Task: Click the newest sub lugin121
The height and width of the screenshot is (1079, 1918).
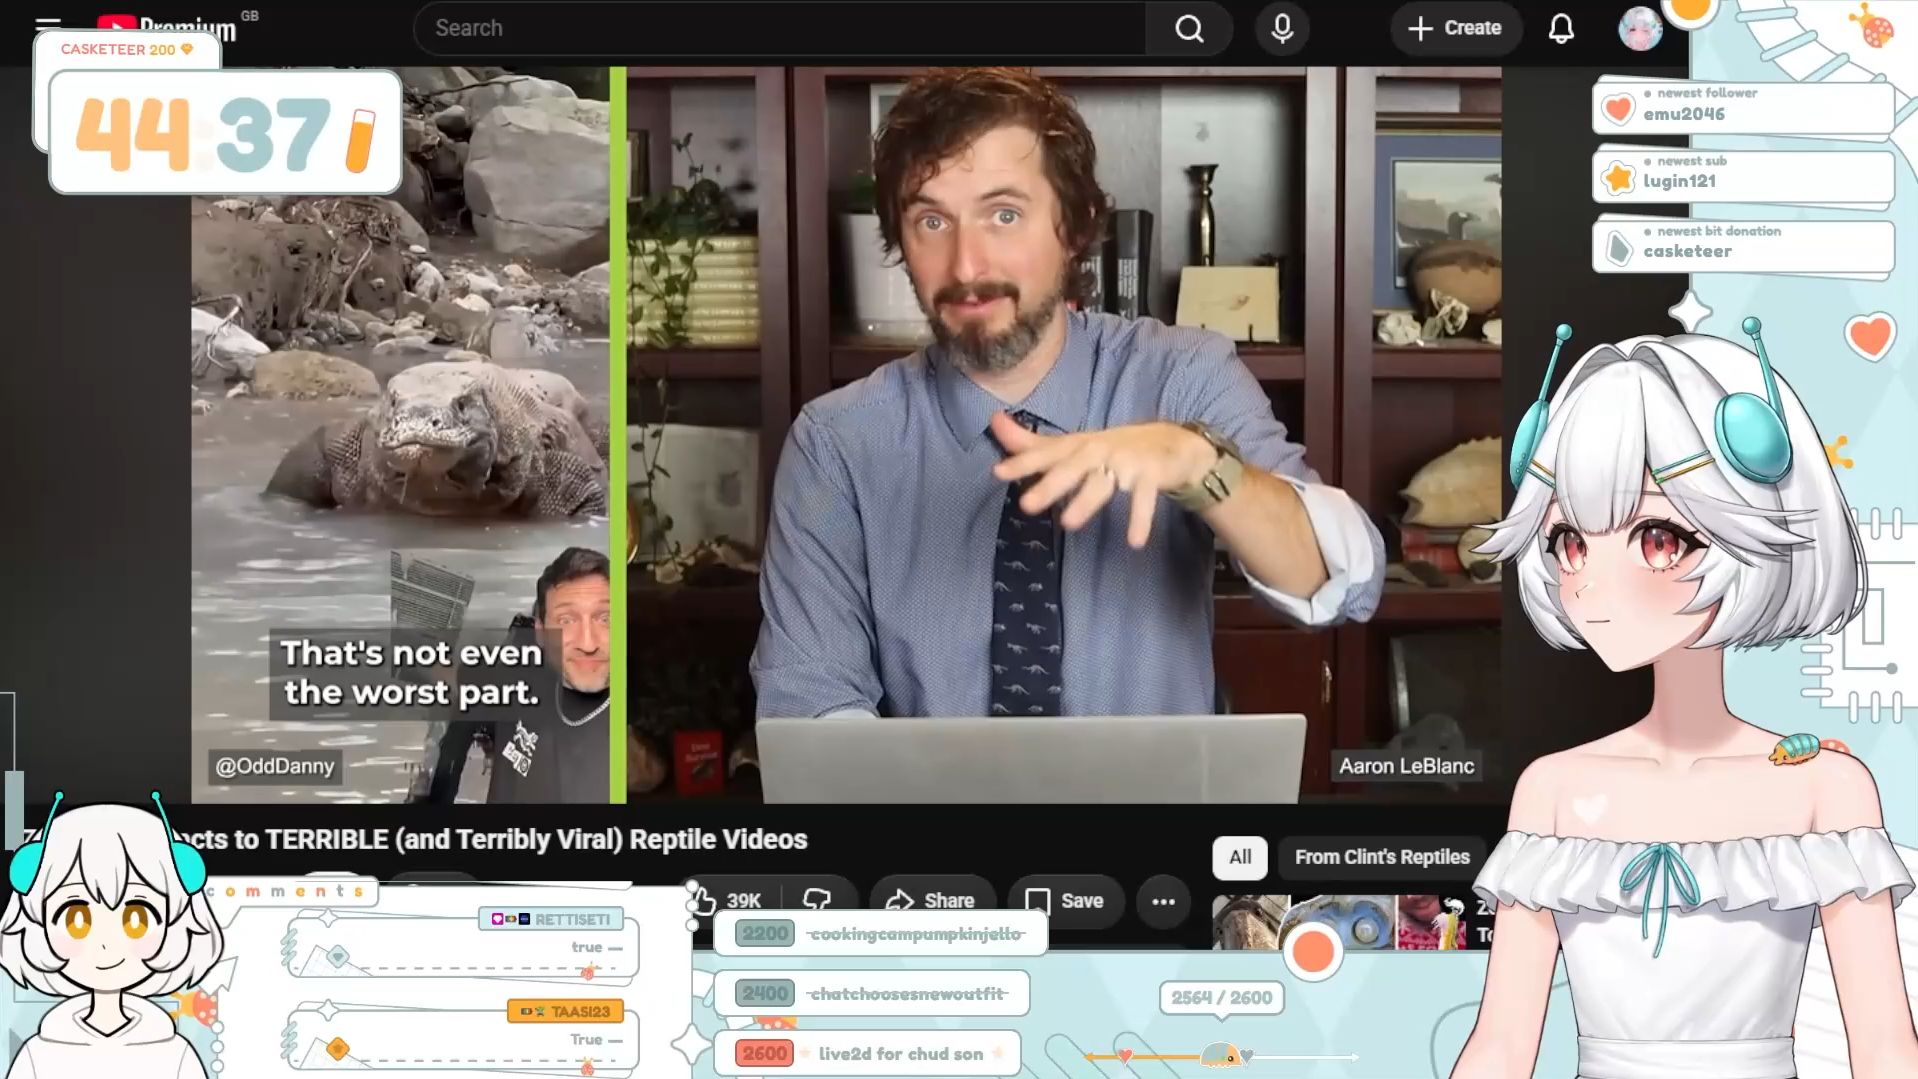Action: click(x=1743, y=176)
